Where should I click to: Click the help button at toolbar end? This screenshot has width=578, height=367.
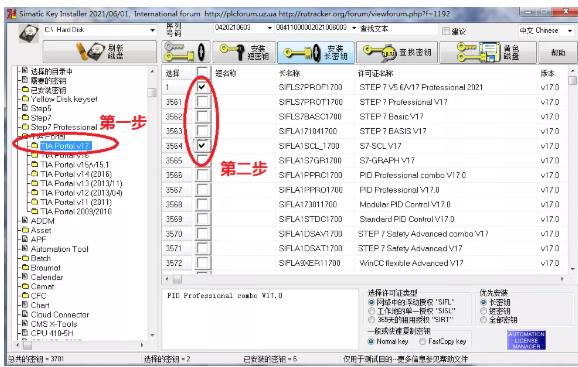tap(557, 52)
